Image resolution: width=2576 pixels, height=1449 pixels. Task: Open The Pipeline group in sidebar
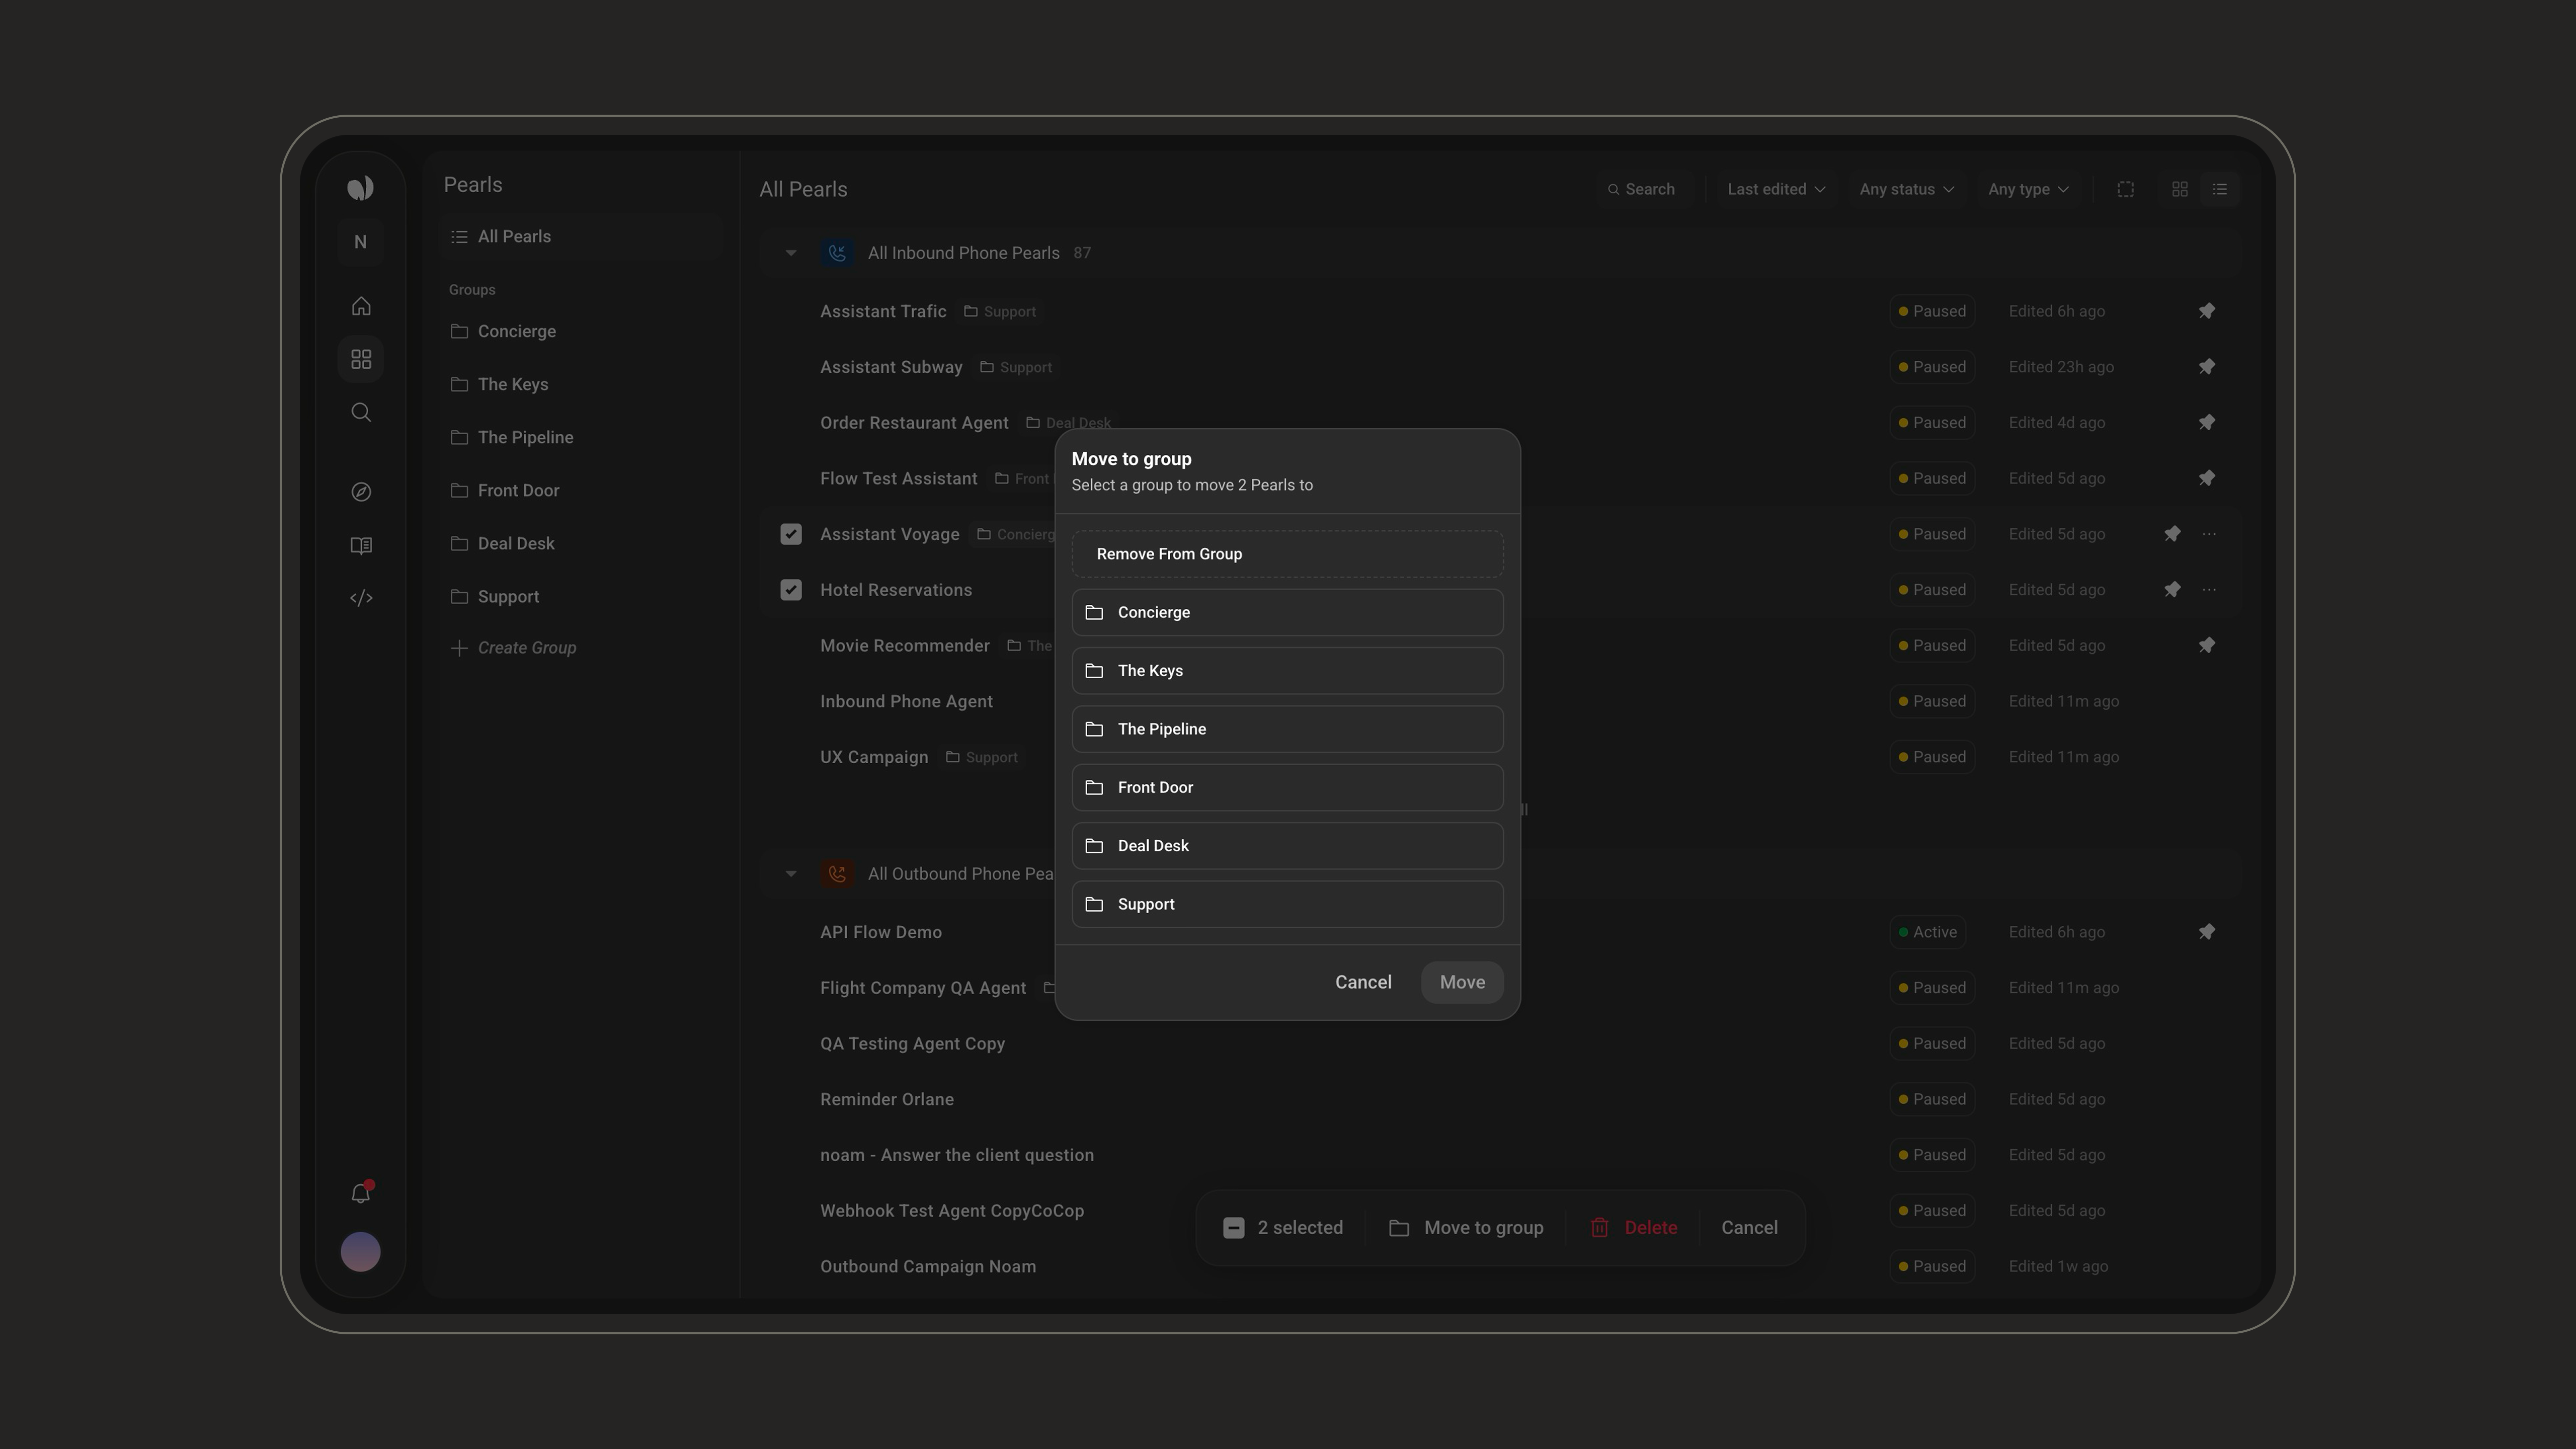tap(581, 437)
